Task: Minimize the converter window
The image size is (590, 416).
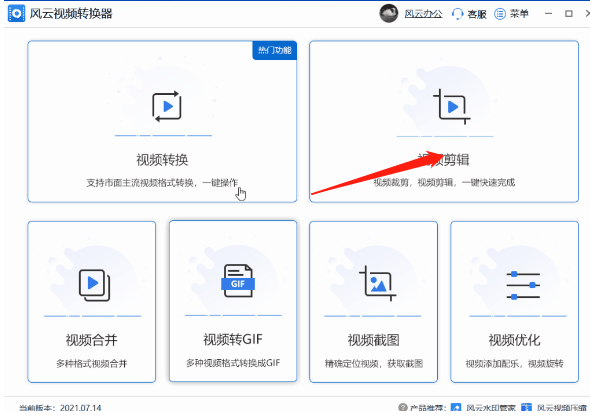Action: click(x=549, y=14)
